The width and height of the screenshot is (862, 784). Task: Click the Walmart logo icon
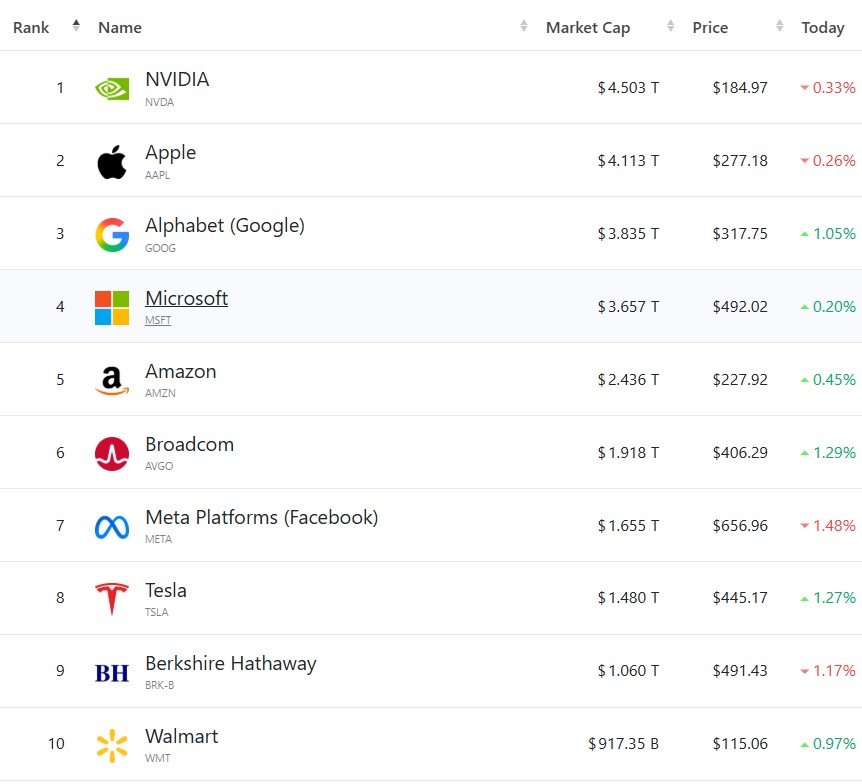pos(112,745)
